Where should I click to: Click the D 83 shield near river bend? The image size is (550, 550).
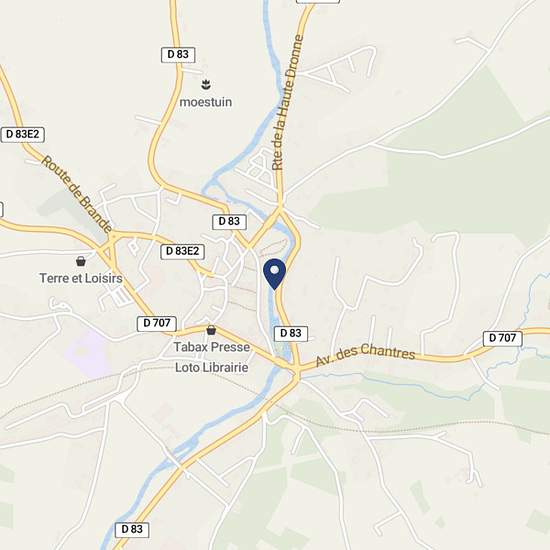(x=229, y=222)
